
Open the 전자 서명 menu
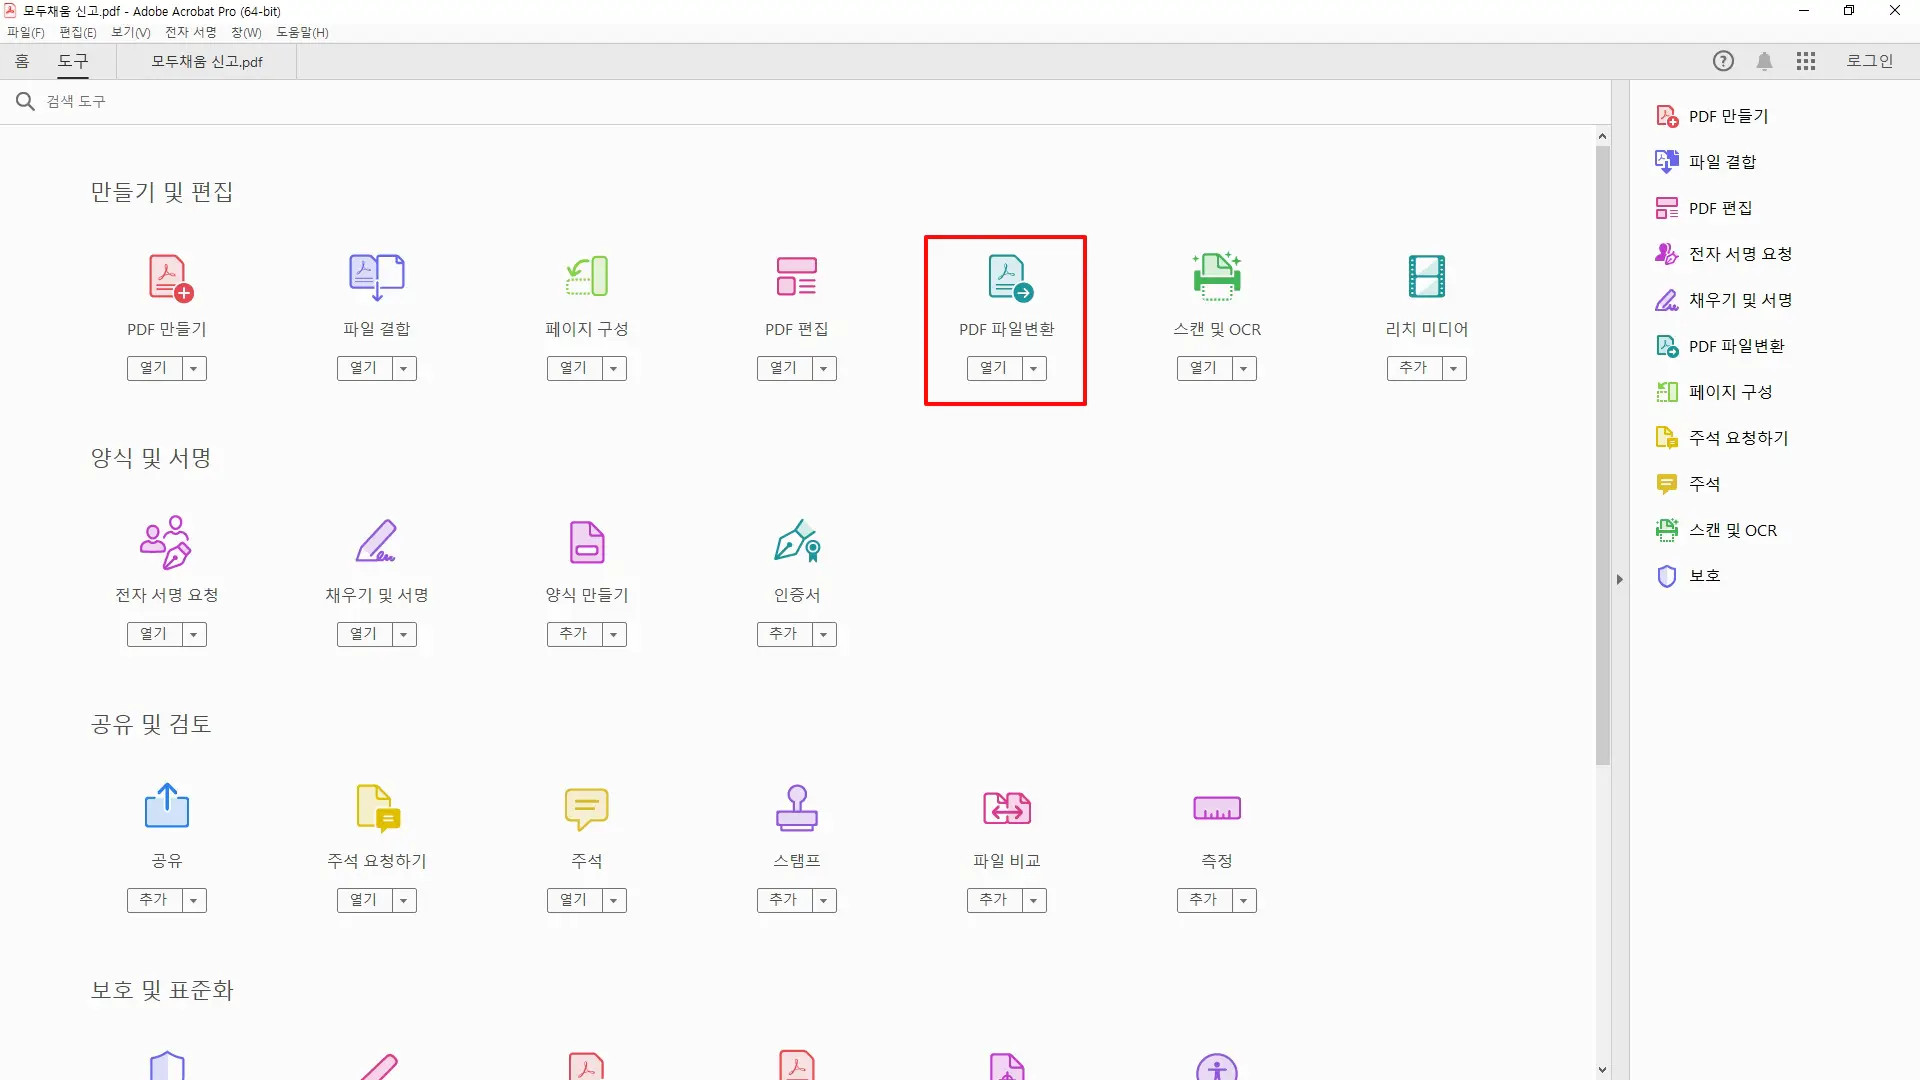(191, 33)
